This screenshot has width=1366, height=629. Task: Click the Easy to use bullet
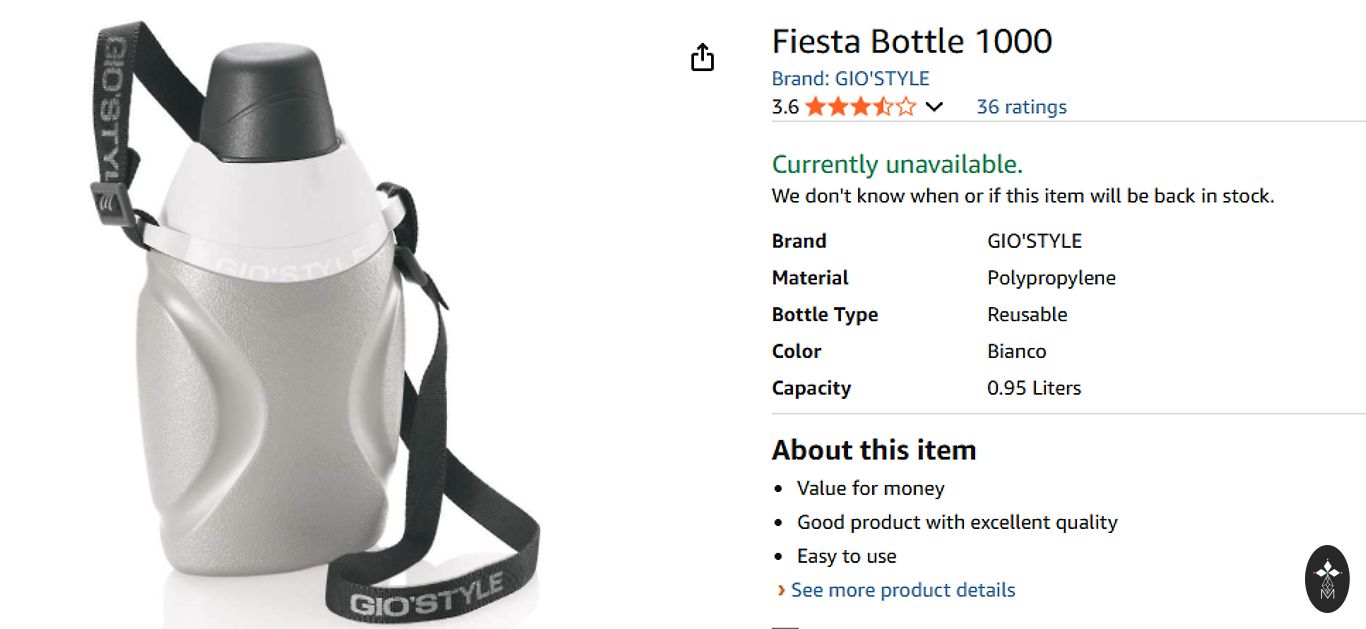click(x=846, y=556)
